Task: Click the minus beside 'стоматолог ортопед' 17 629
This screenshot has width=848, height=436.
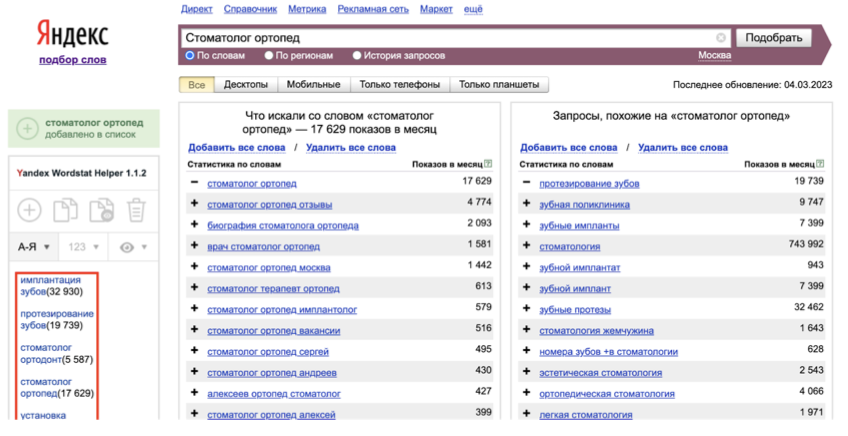Action: [x=195, y=182]
